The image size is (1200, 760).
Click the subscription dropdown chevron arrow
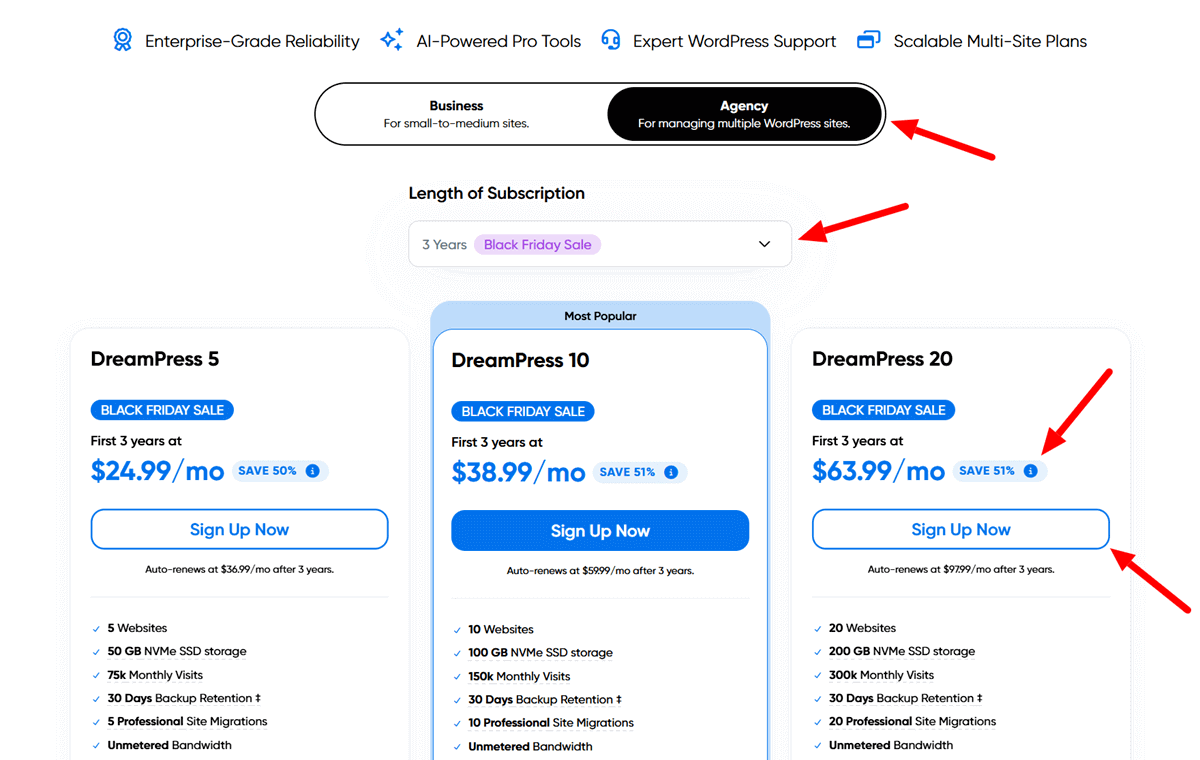point(764,243)
